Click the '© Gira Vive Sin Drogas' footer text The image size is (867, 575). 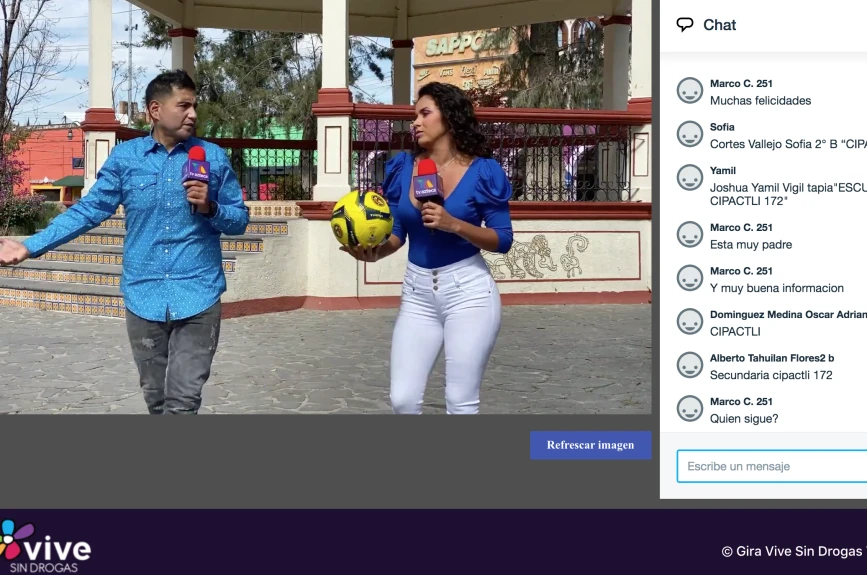pyautogui.click(x=794, y=551)
